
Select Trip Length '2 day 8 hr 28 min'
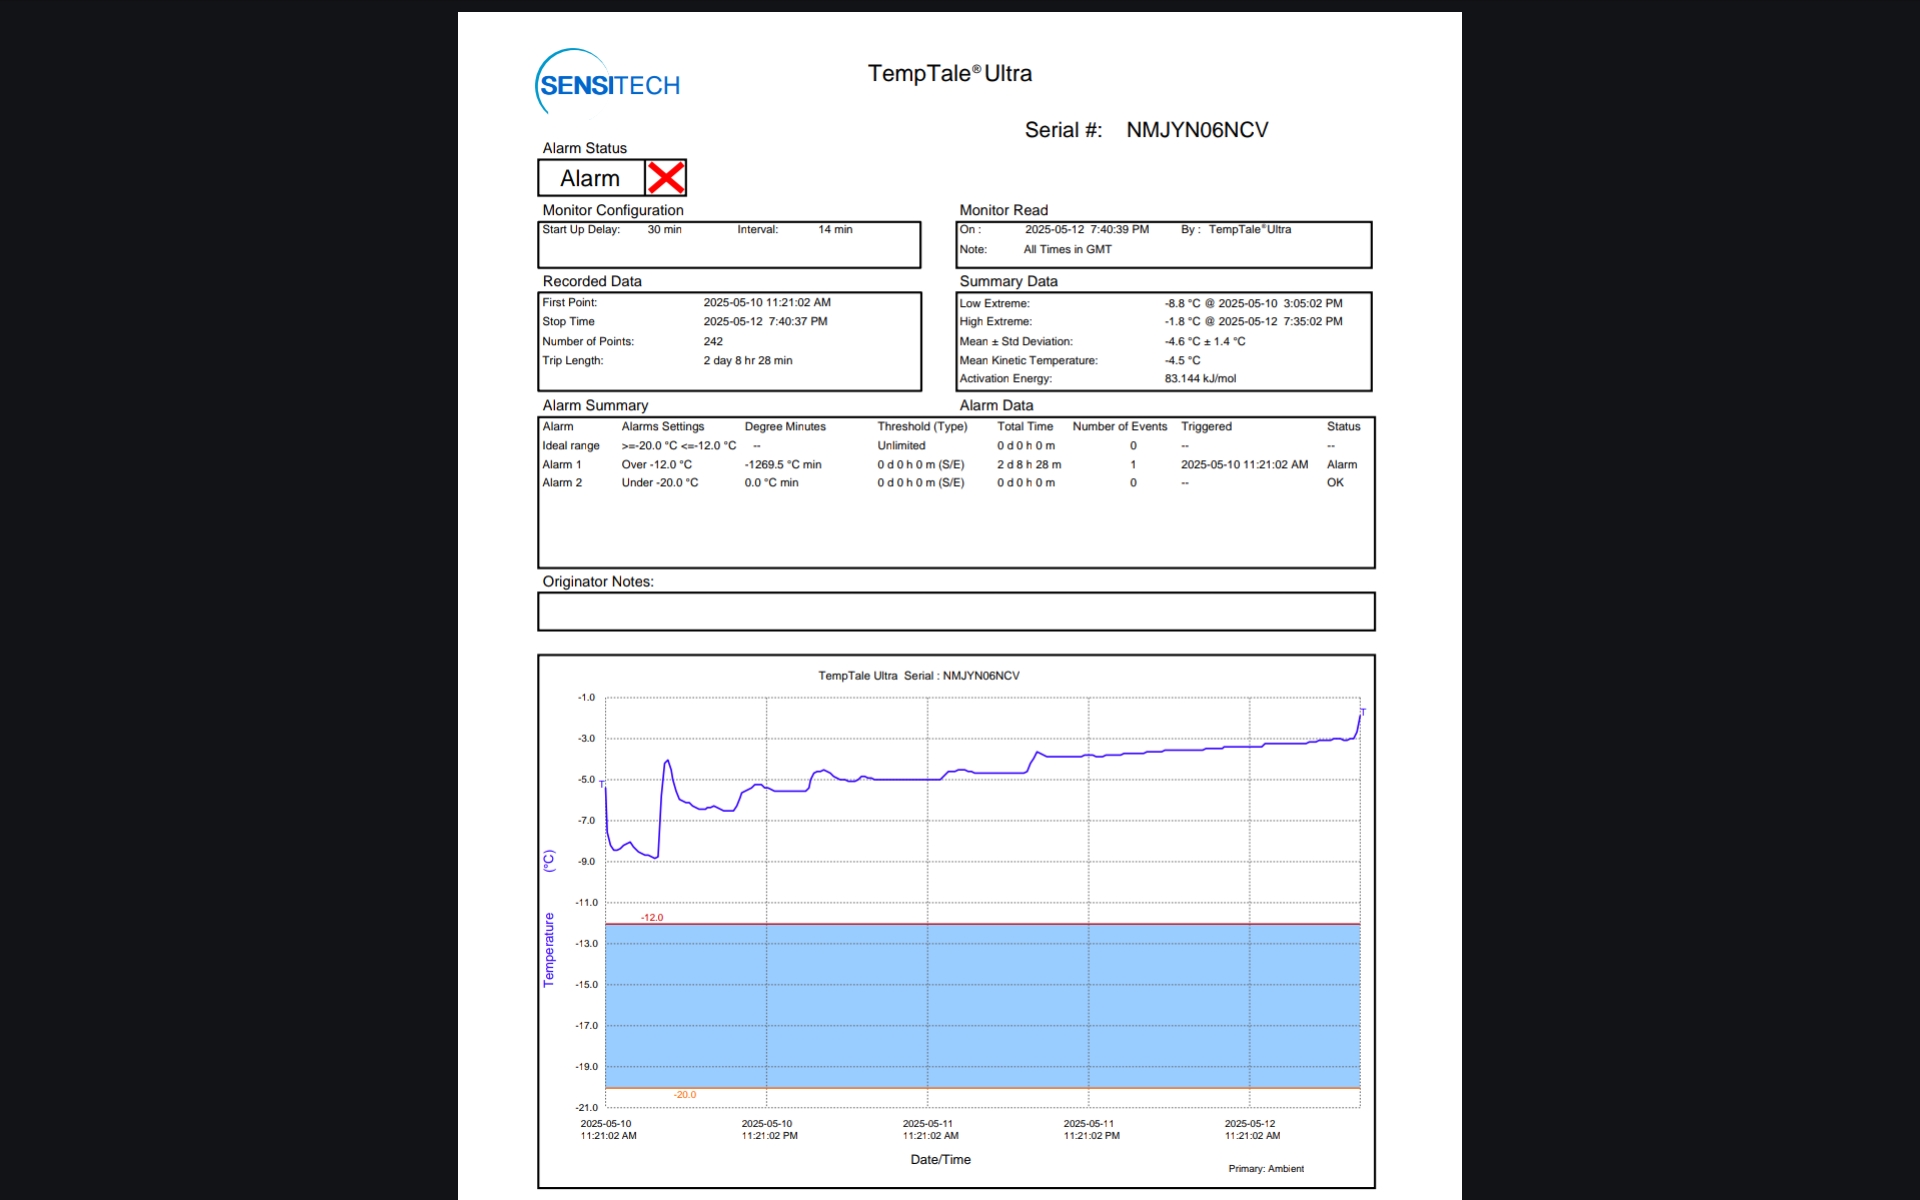point(747,361)
